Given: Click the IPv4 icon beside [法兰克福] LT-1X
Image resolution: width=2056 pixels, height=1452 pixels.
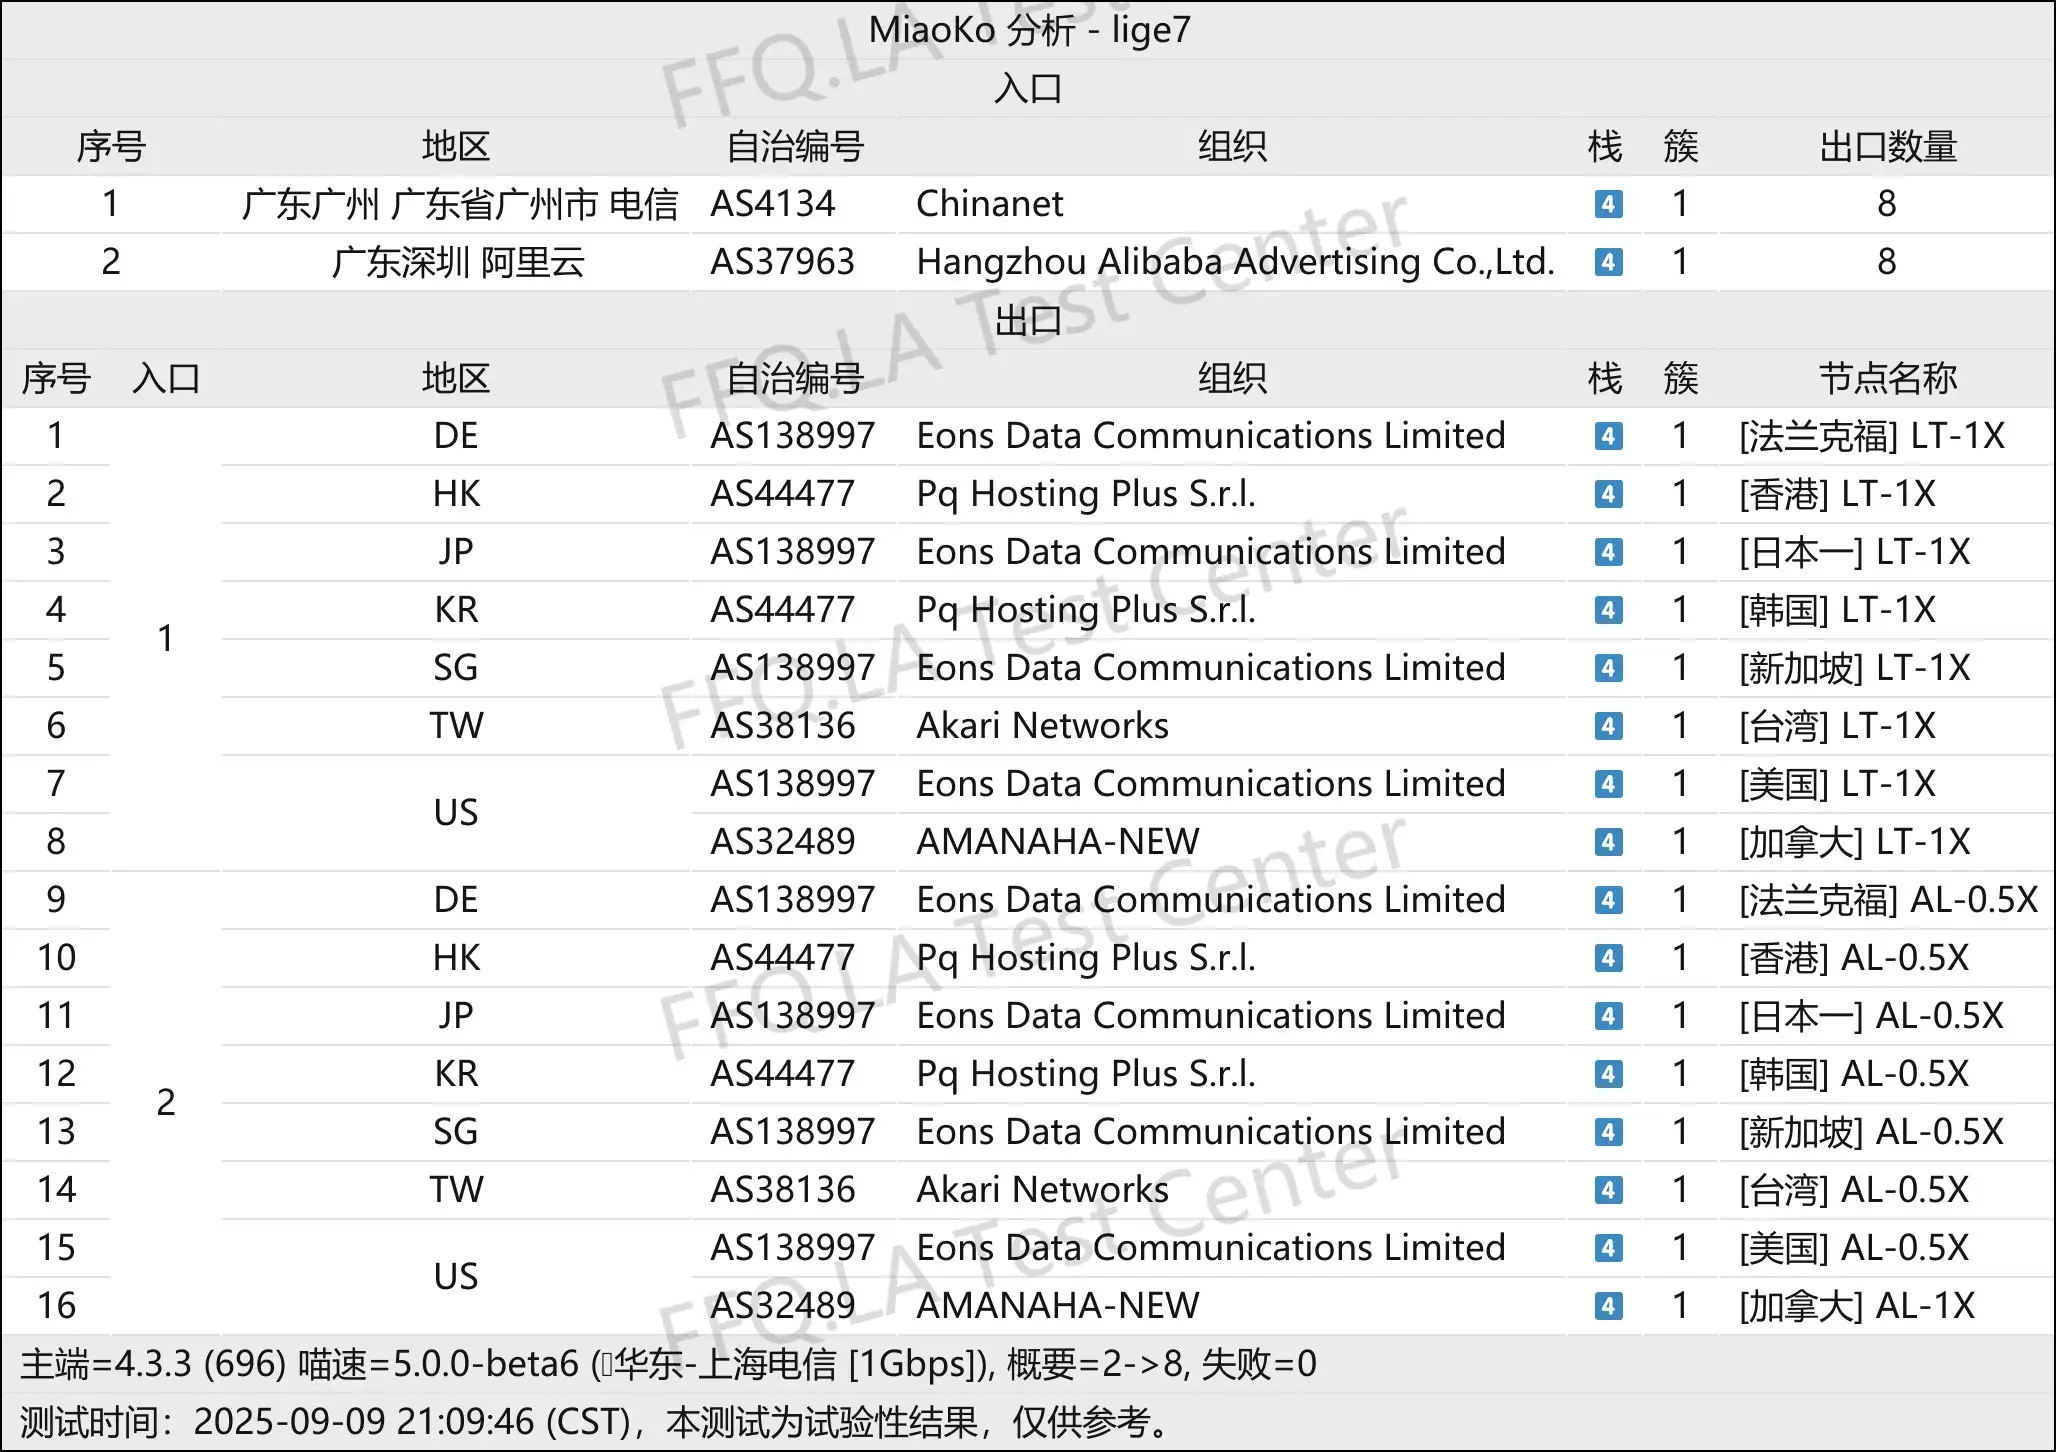Looking at the screenshot, I should click(1608, 436).
